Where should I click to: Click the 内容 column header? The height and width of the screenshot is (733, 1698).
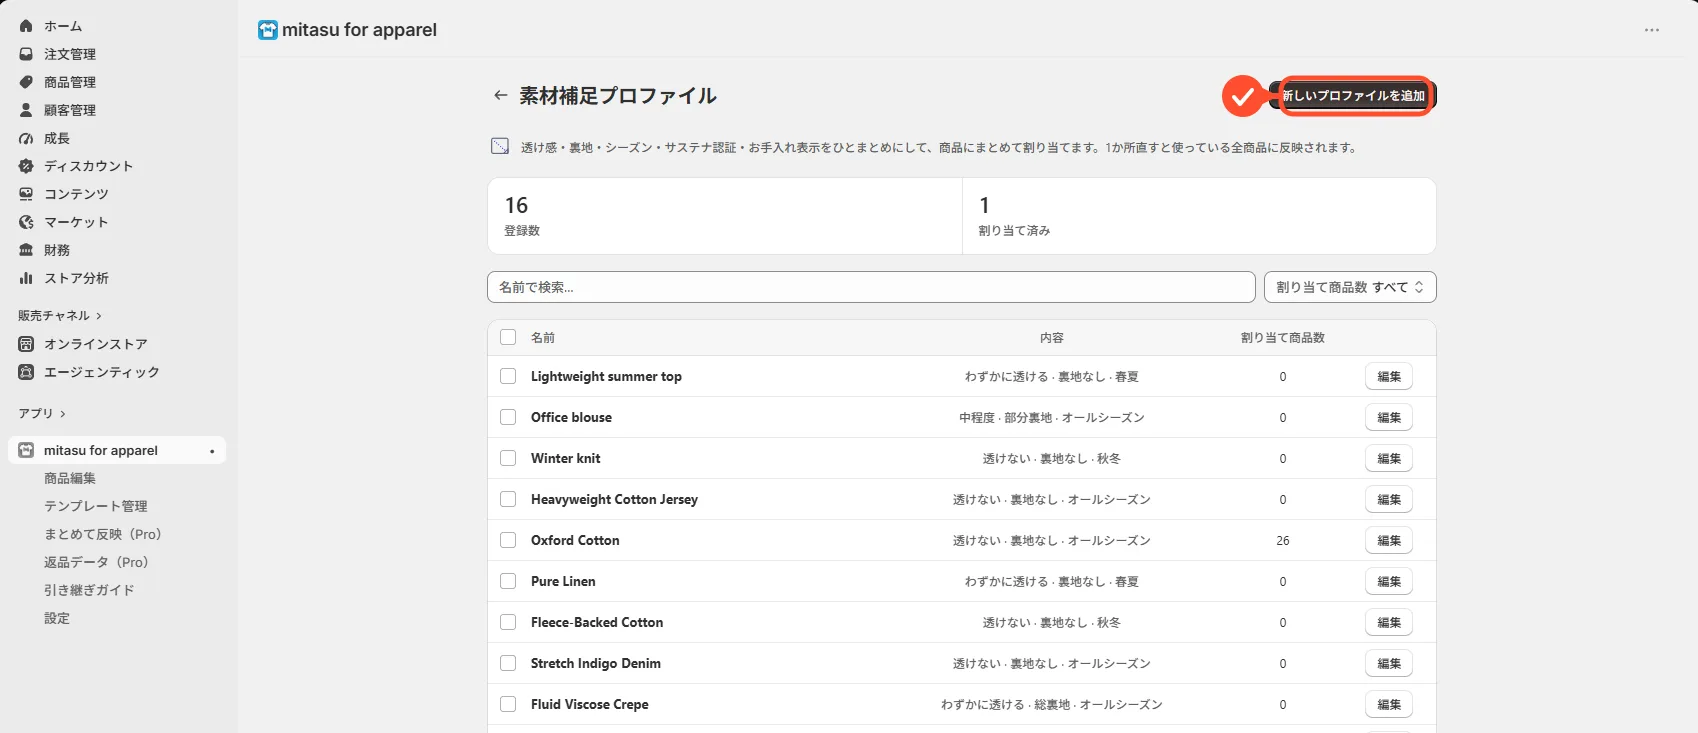point(1052,338)
